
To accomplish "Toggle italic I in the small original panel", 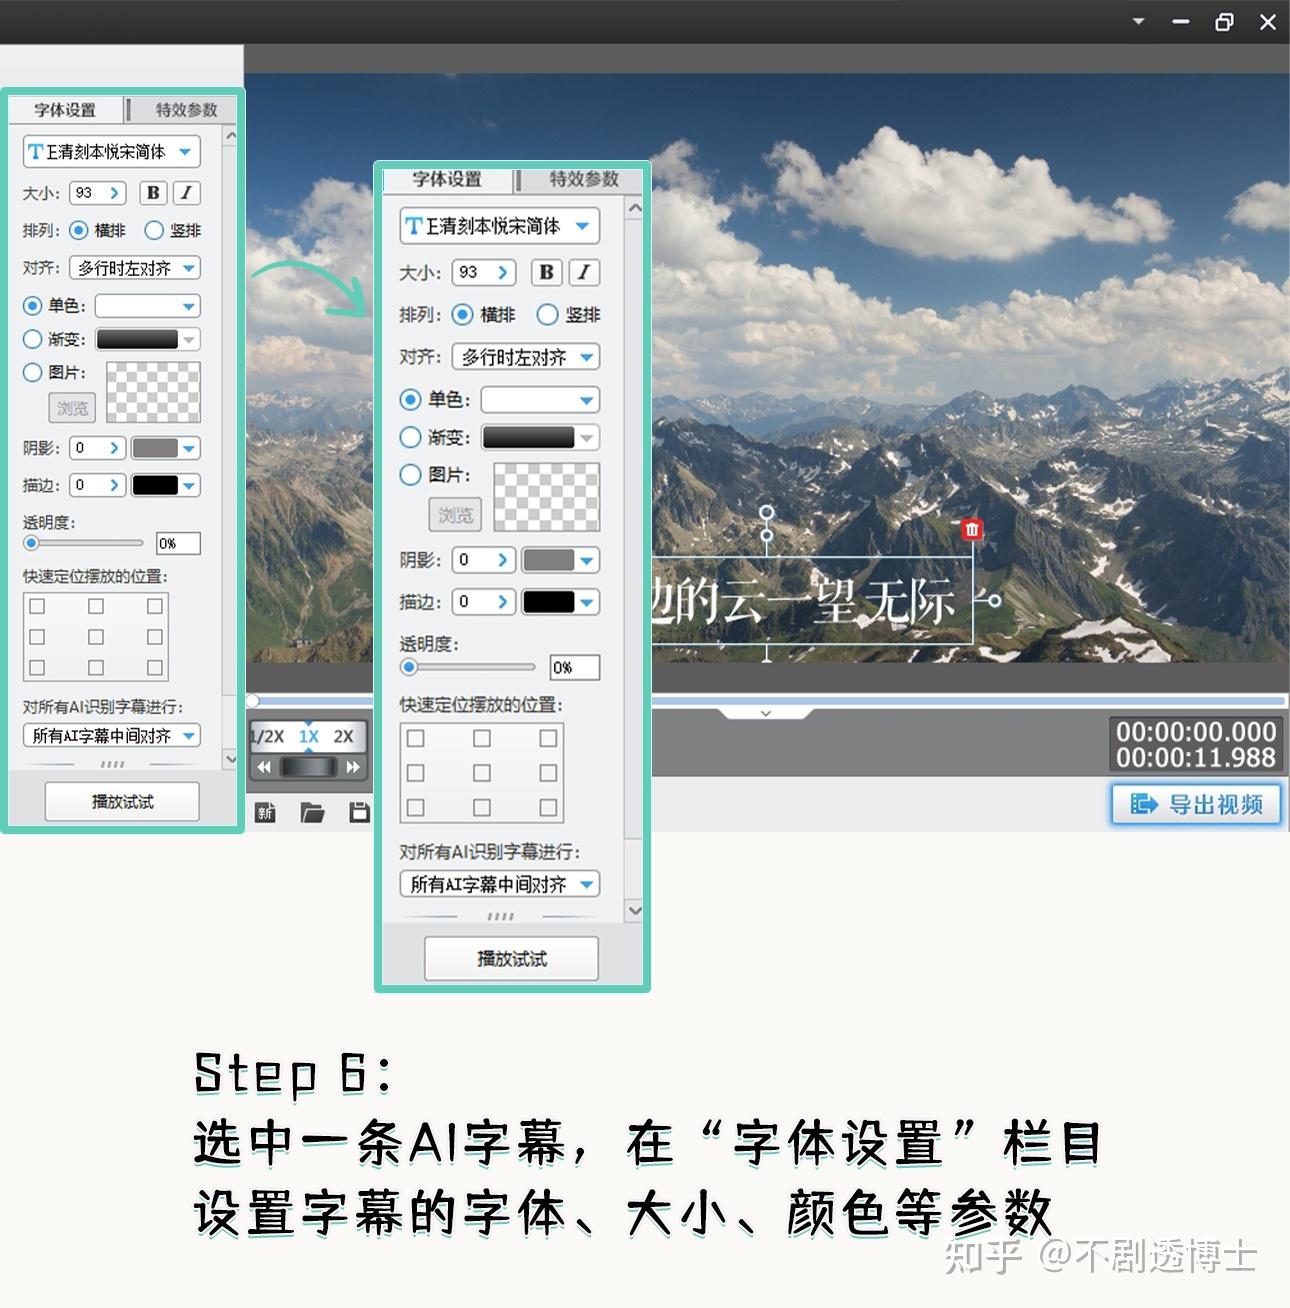I will pos(186,193).
